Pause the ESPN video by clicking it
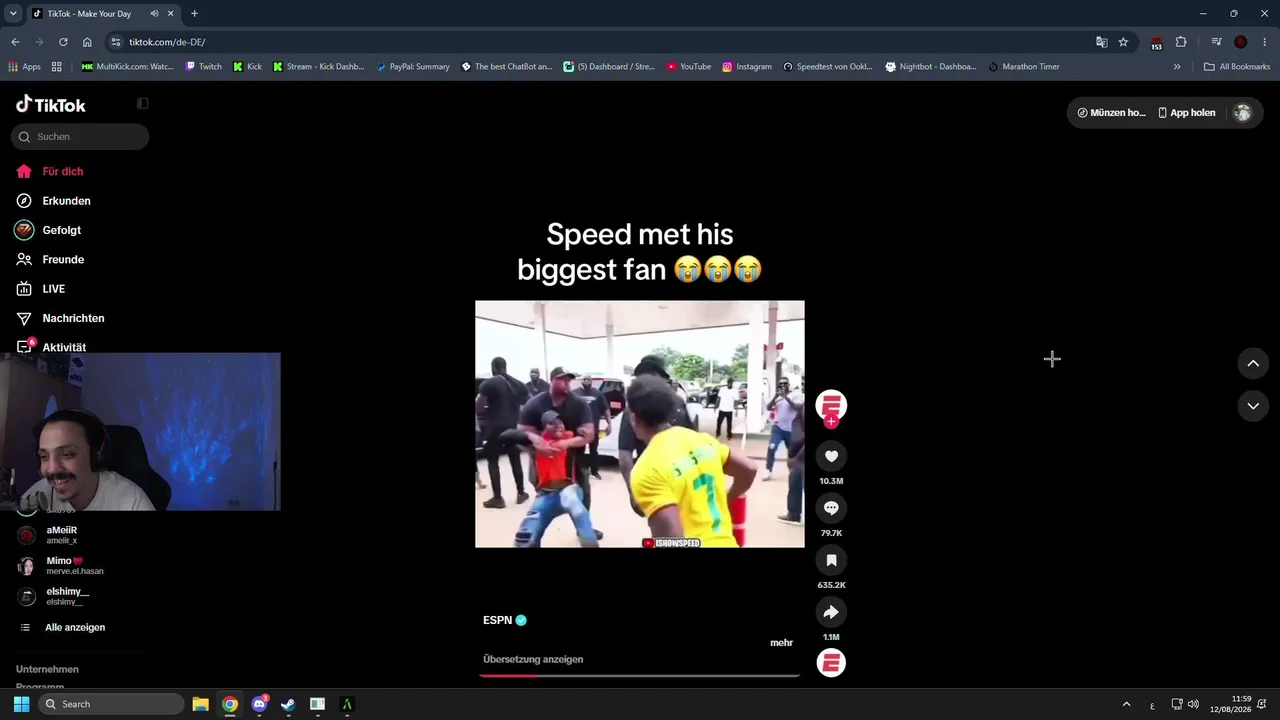Screen dimensions: 1280x720 640,424
